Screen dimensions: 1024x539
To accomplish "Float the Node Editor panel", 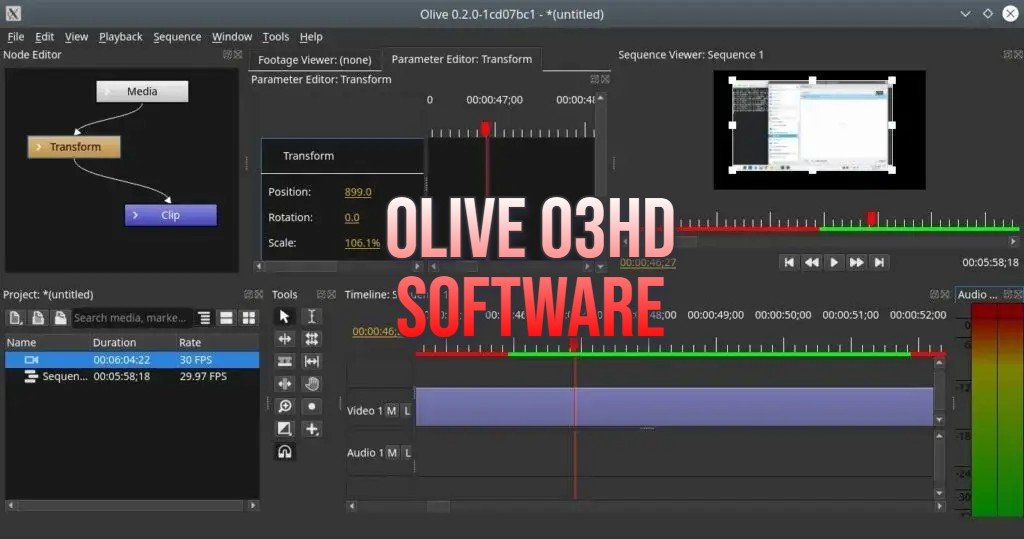I will 227,55.
